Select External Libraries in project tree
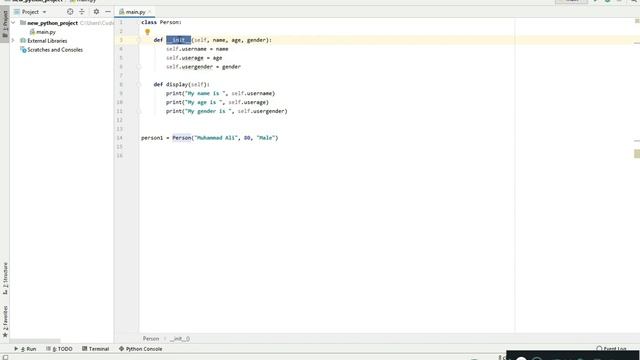The image size is (640, 360). [x=47, y=41]
